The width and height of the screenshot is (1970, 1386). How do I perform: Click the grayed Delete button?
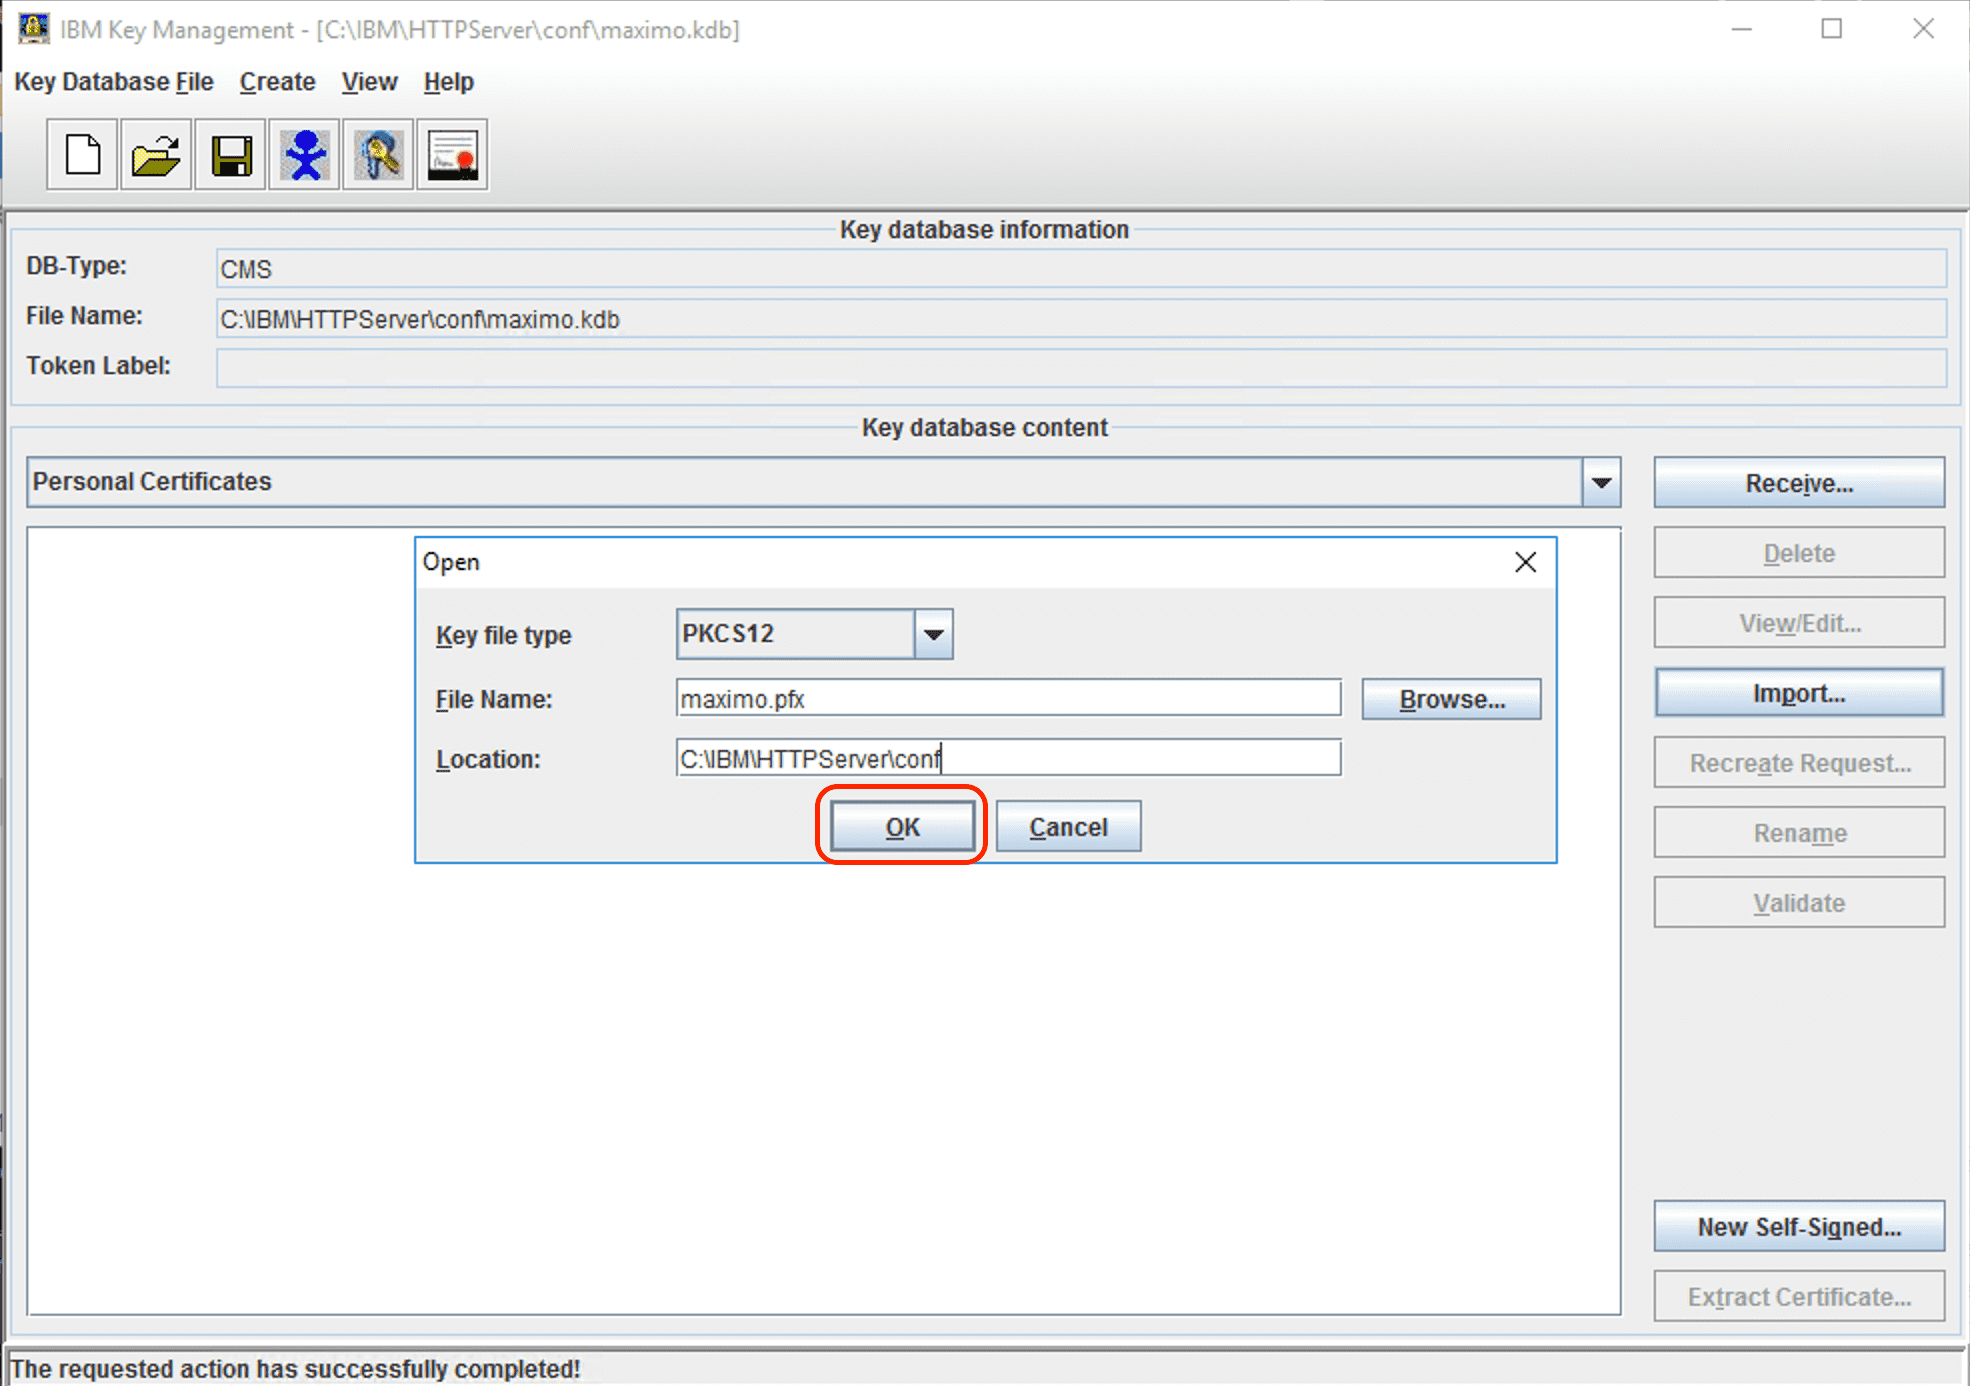pyautogui.click(x=1799, y=553)
